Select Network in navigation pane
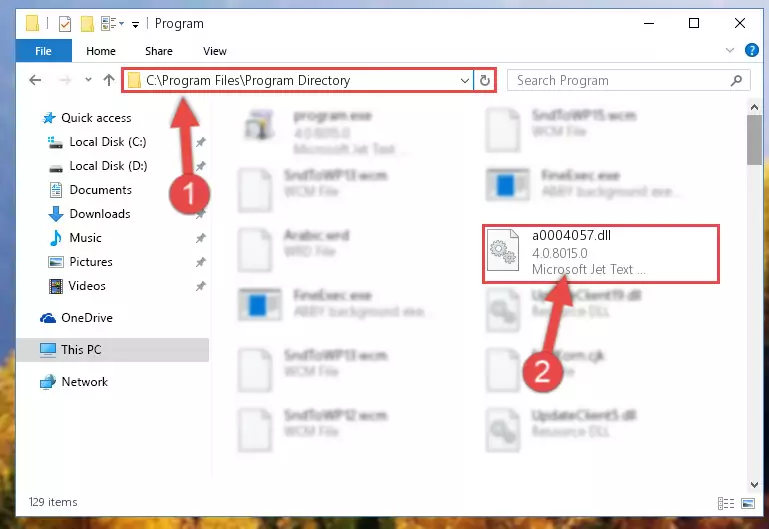Image resolution: width=769 pixels, height=529 pixels. click(84, 381)
